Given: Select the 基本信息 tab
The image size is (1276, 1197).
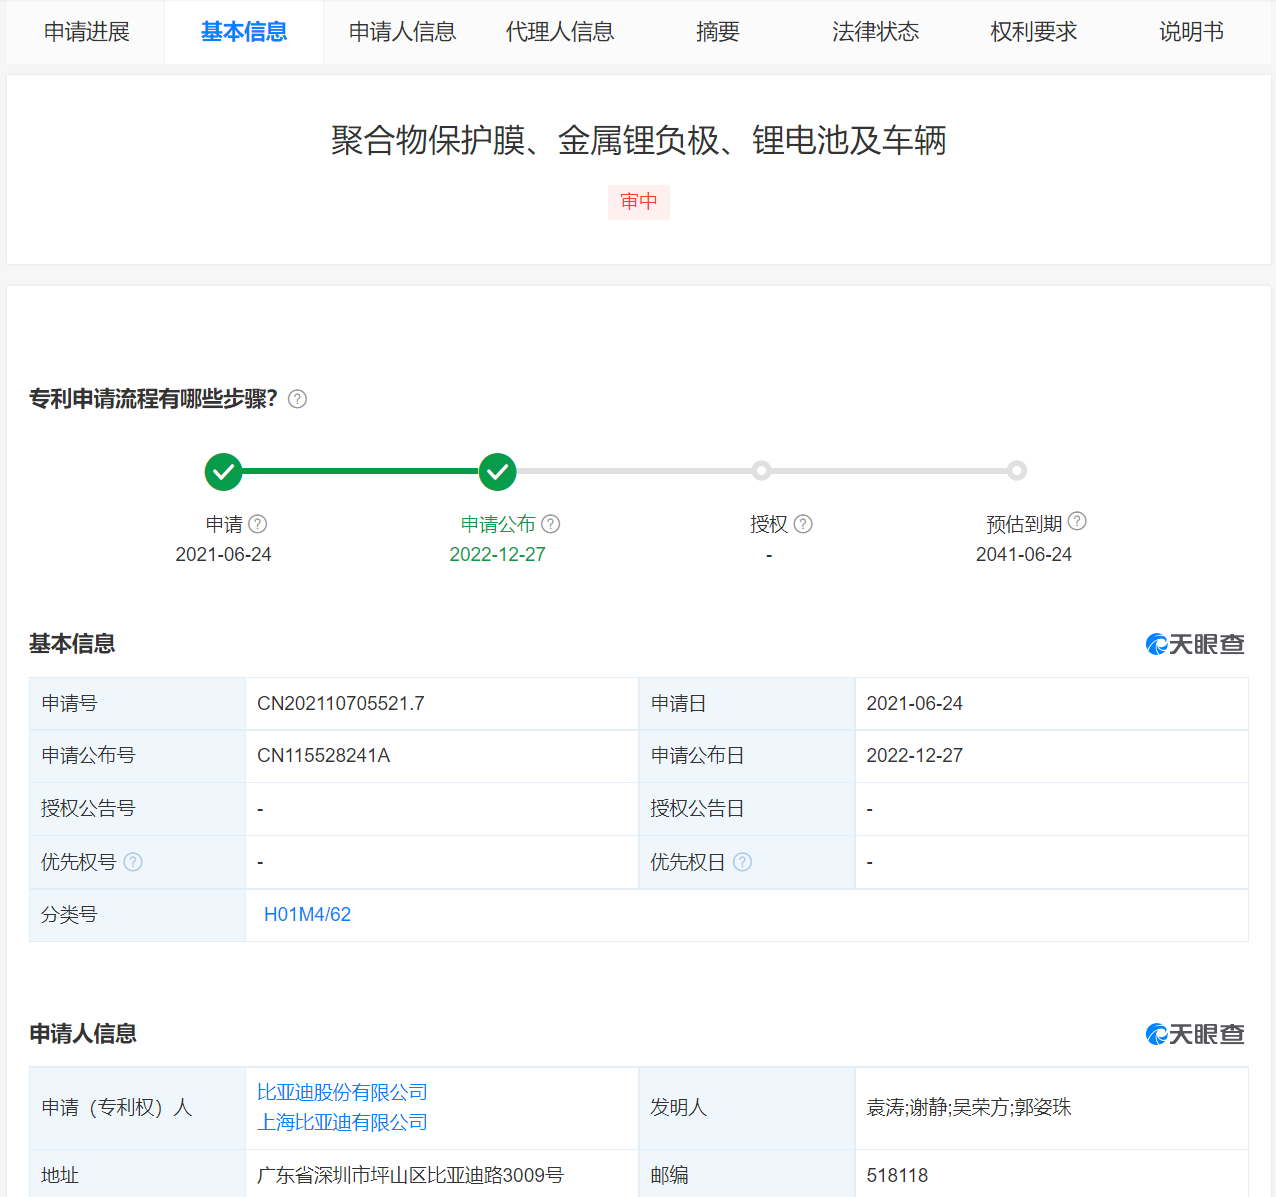Looking at the screenshot, I should point(244,32).
